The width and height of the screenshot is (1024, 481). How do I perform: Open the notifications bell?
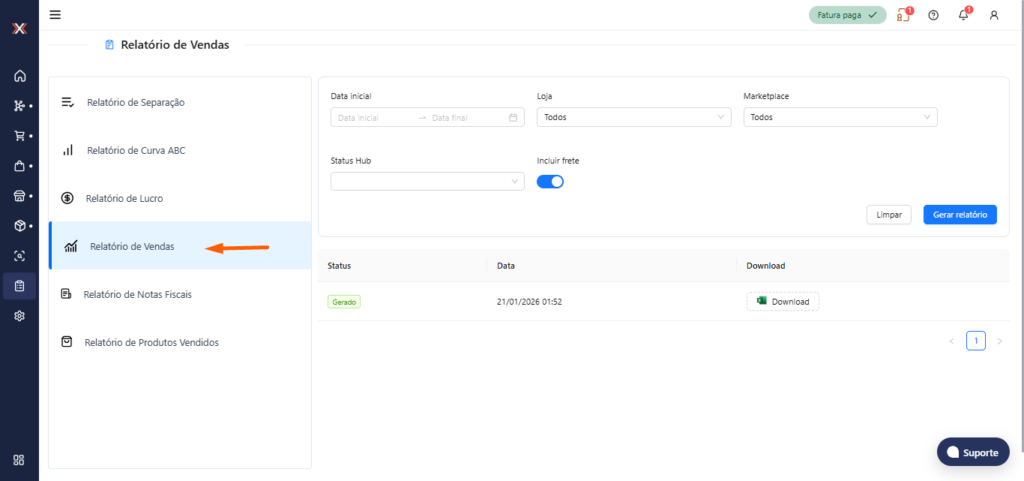pos(963,15)
